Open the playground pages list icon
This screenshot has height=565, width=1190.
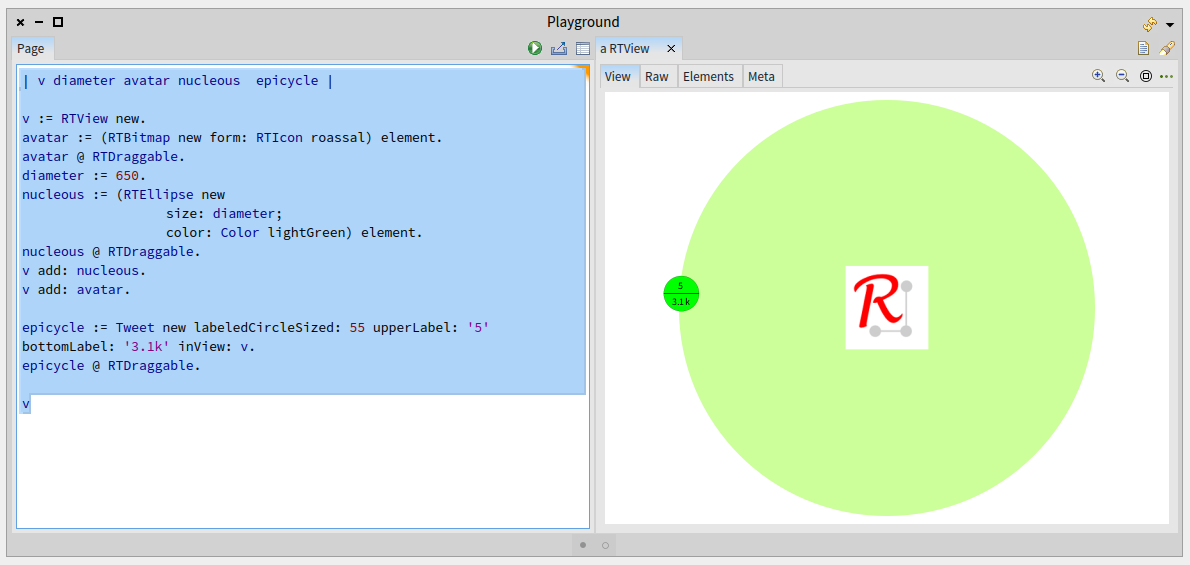pyautogui.click(x=582, y=48)
